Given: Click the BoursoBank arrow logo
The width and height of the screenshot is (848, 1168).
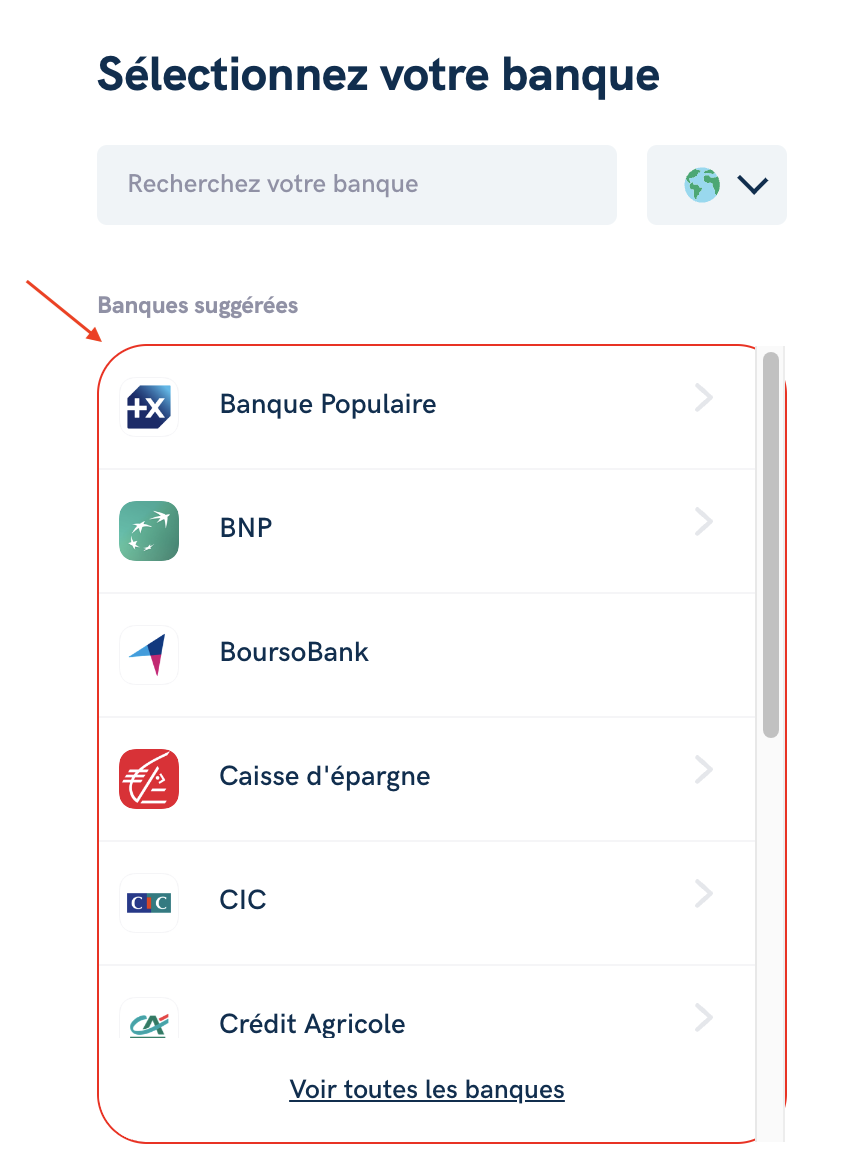Looking at the screenshot, I should click(149, 655).
